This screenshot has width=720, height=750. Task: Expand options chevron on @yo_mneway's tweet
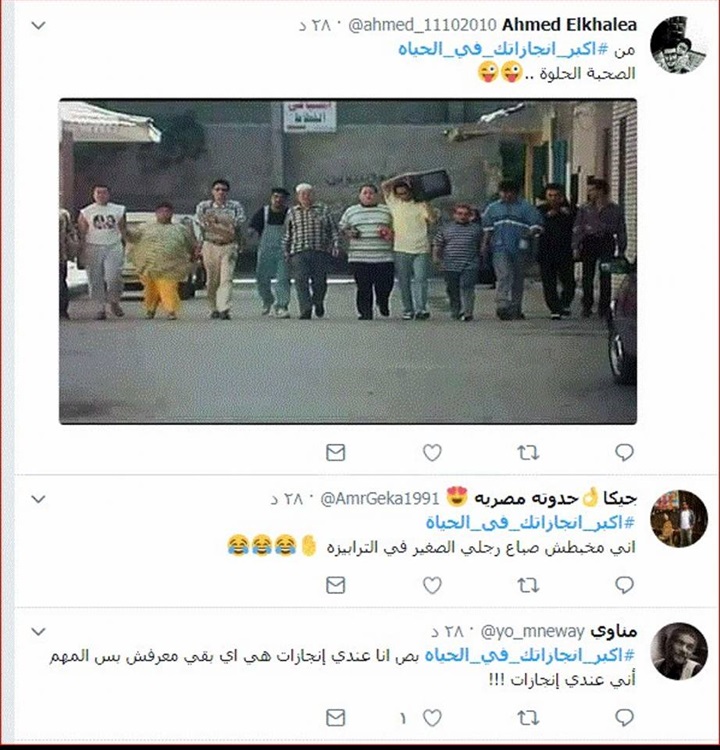pyautogui.click(x=38, y=631)
